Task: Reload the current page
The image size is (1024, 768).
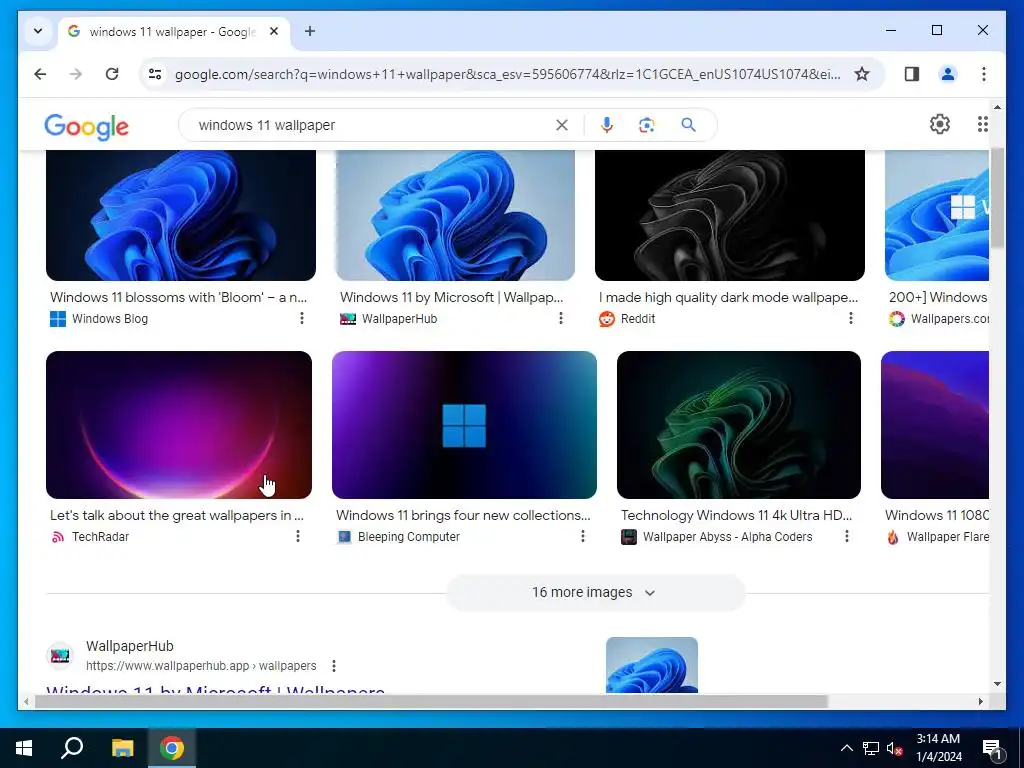Action: tap(112, 74)
